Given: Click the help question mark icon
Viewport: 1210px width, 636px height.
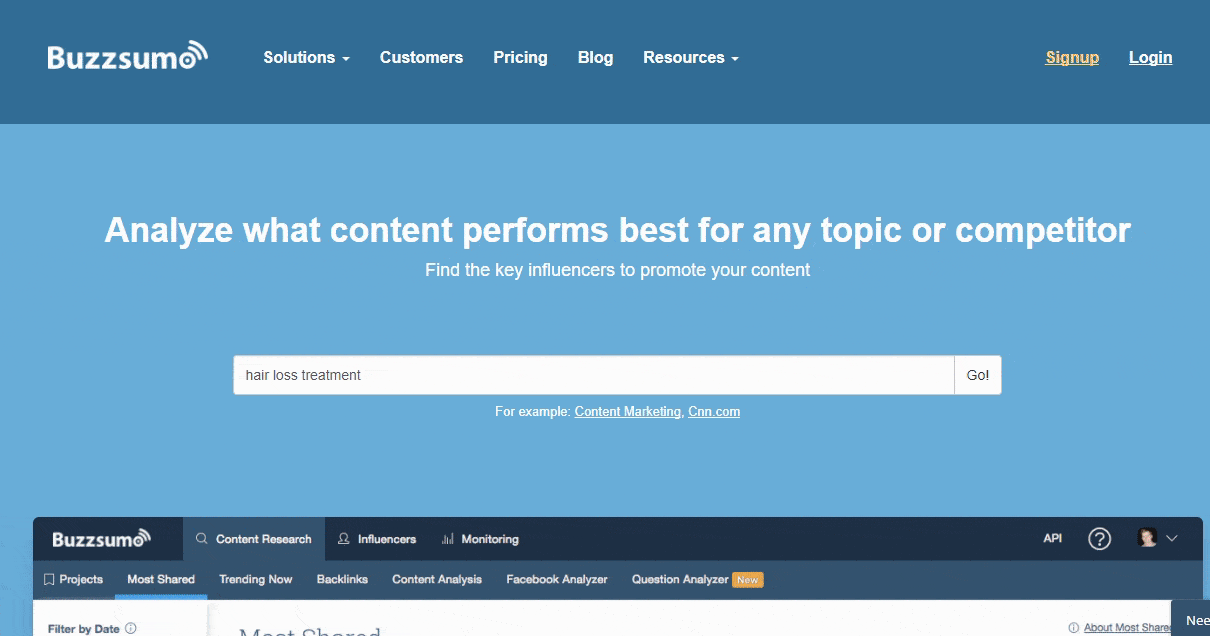Looking at the screenshot, I should pos(1099,539).
